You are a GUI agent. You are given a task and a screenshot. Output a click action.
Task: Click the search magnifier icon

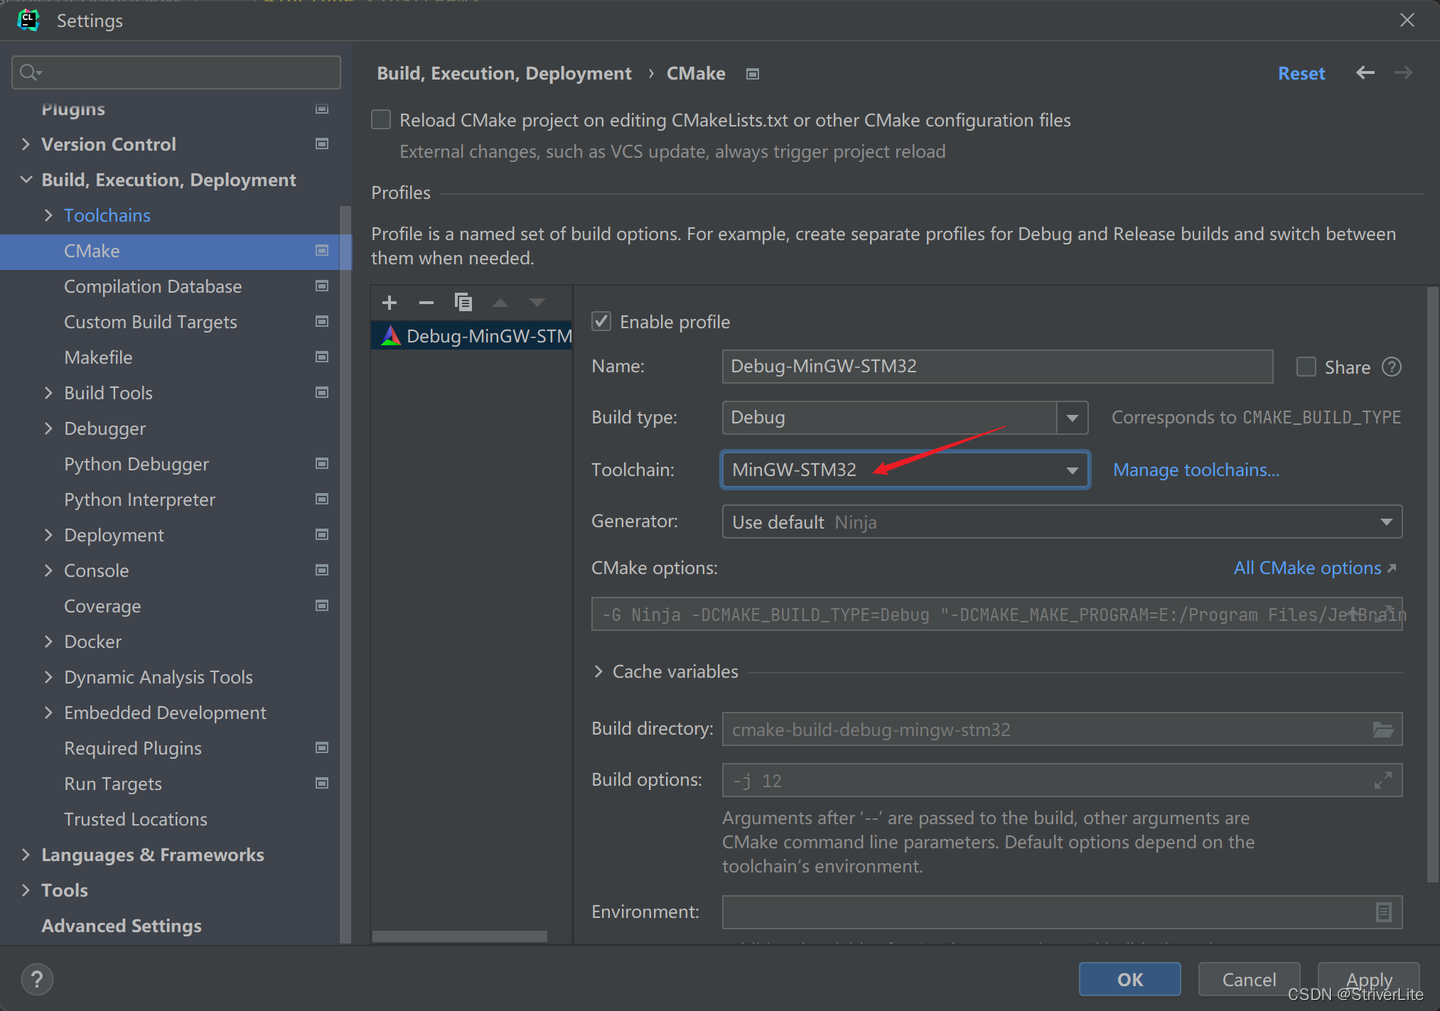pos(30,72)
